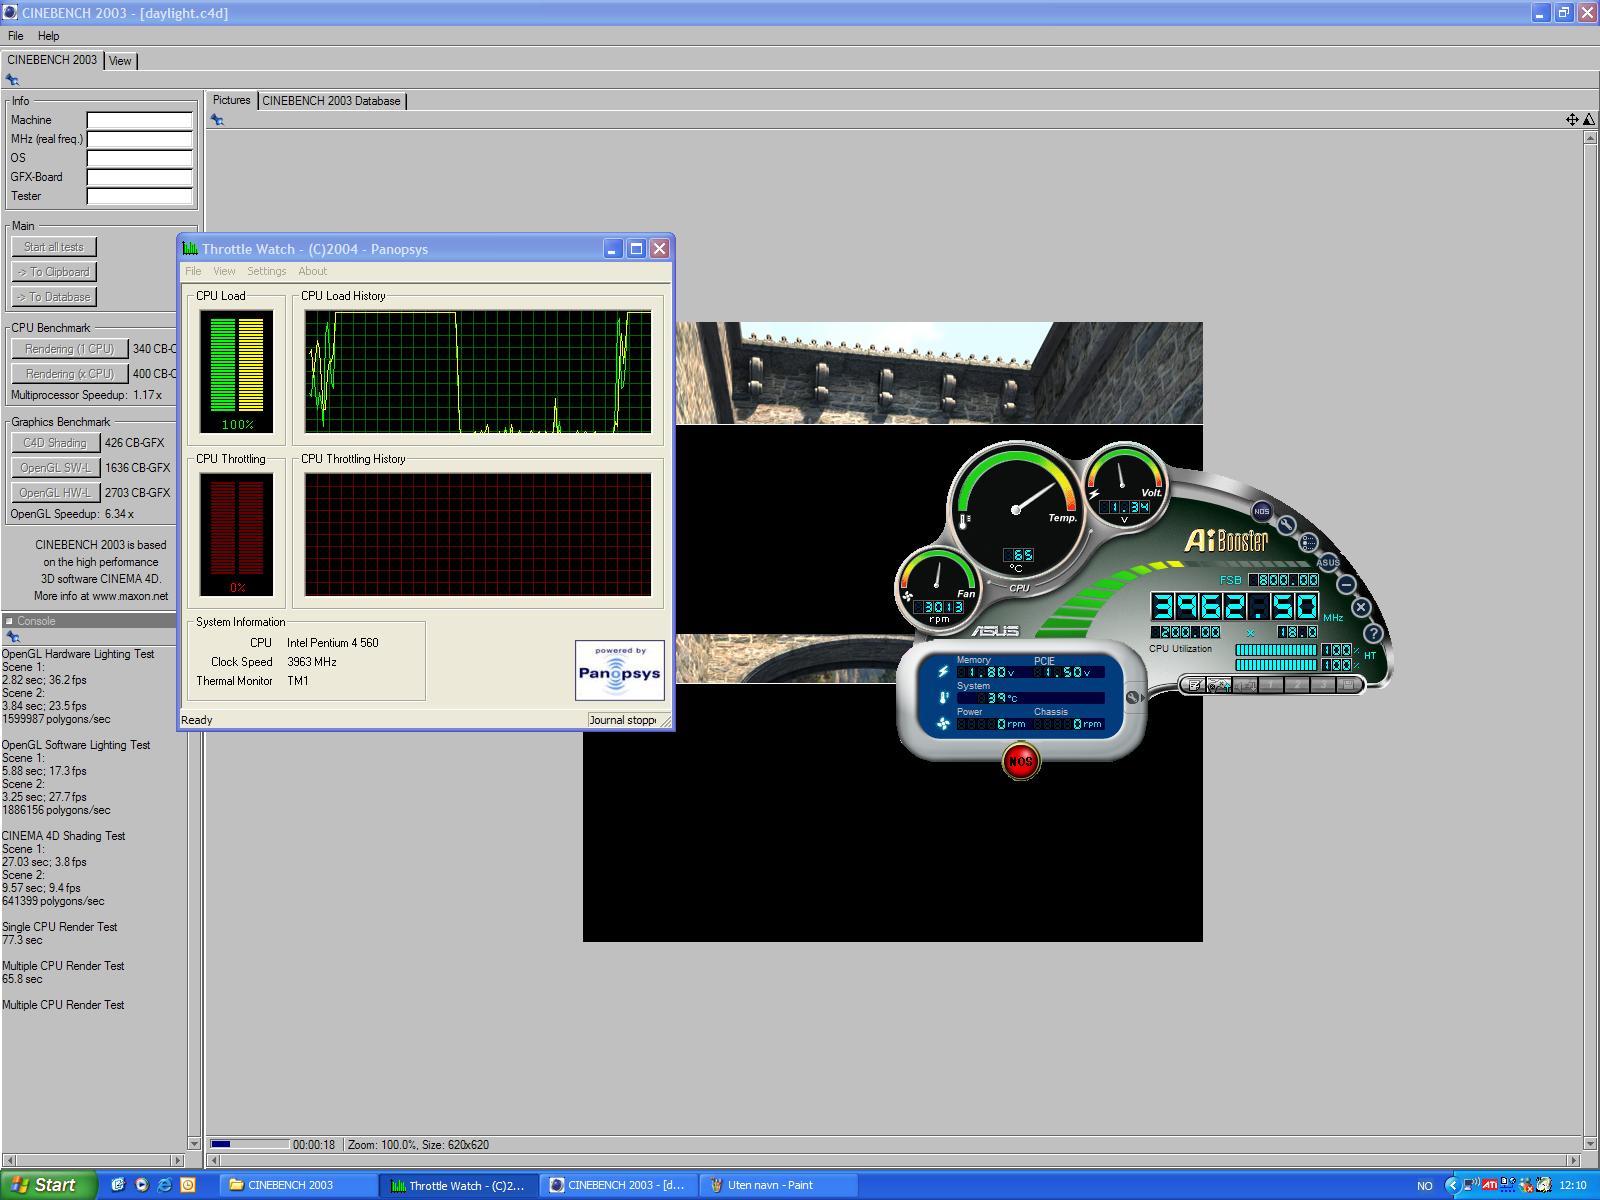Screen dimensions: 1600x1200
Task: Open Throttle Watch About menu
Action: [312, 271]
